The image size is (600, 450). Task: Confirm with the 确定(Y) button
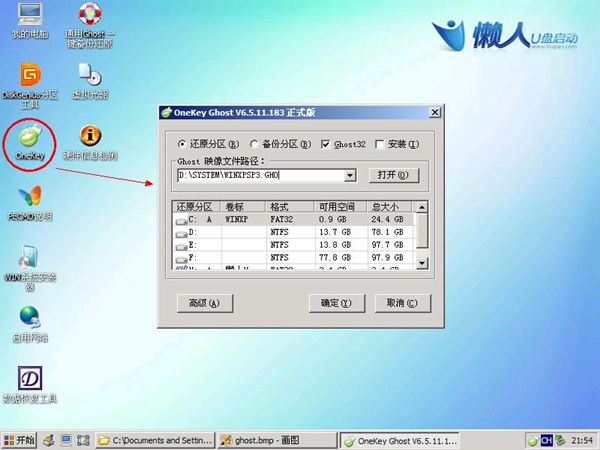(337, 303)
